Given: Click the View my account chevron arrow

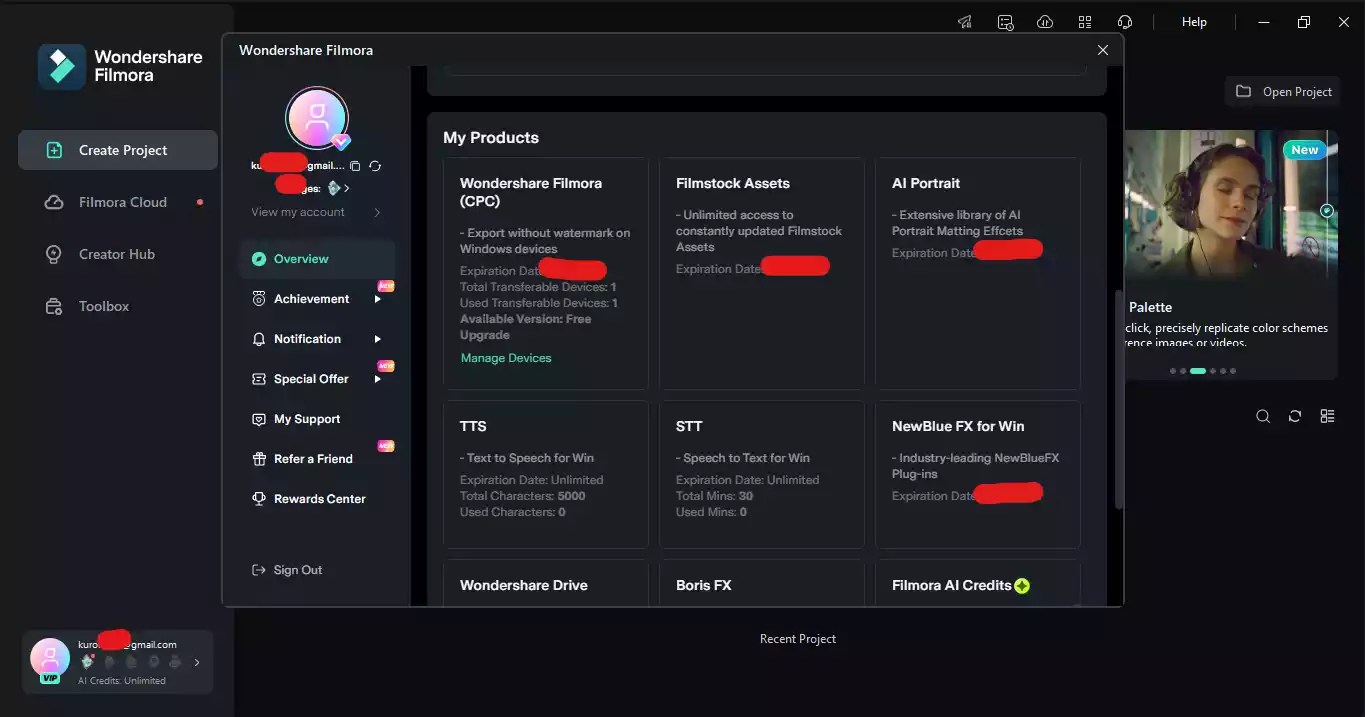Looking at the screenshot, I should [x=377, y=212].
